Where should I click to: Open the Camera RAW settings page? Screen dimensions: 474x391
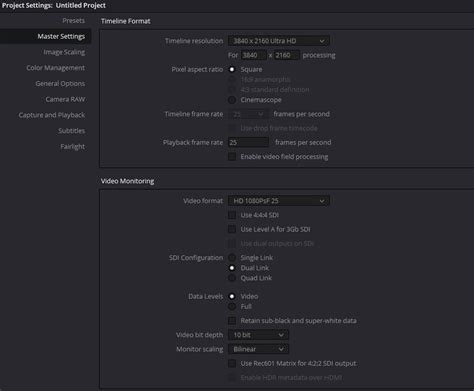[65, 99]
